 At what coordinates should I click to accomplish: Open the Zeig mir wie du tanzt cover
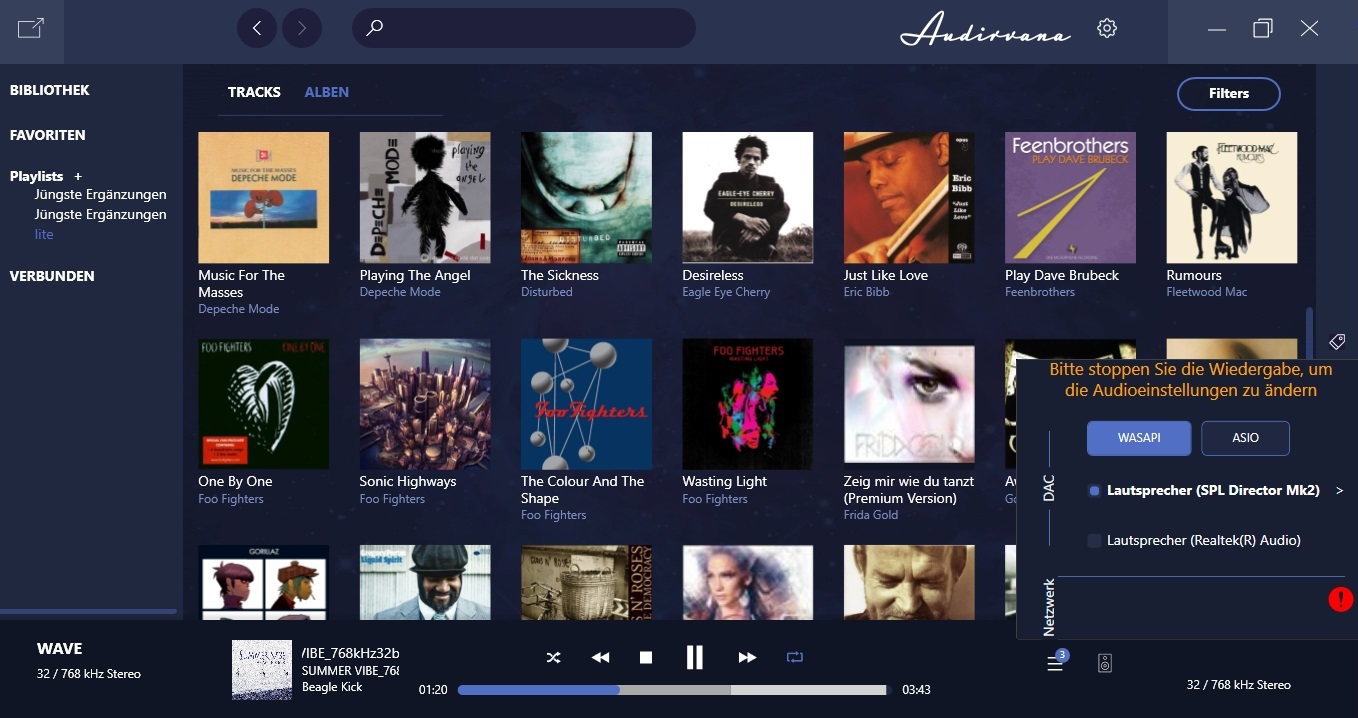(x=909, y=403)
